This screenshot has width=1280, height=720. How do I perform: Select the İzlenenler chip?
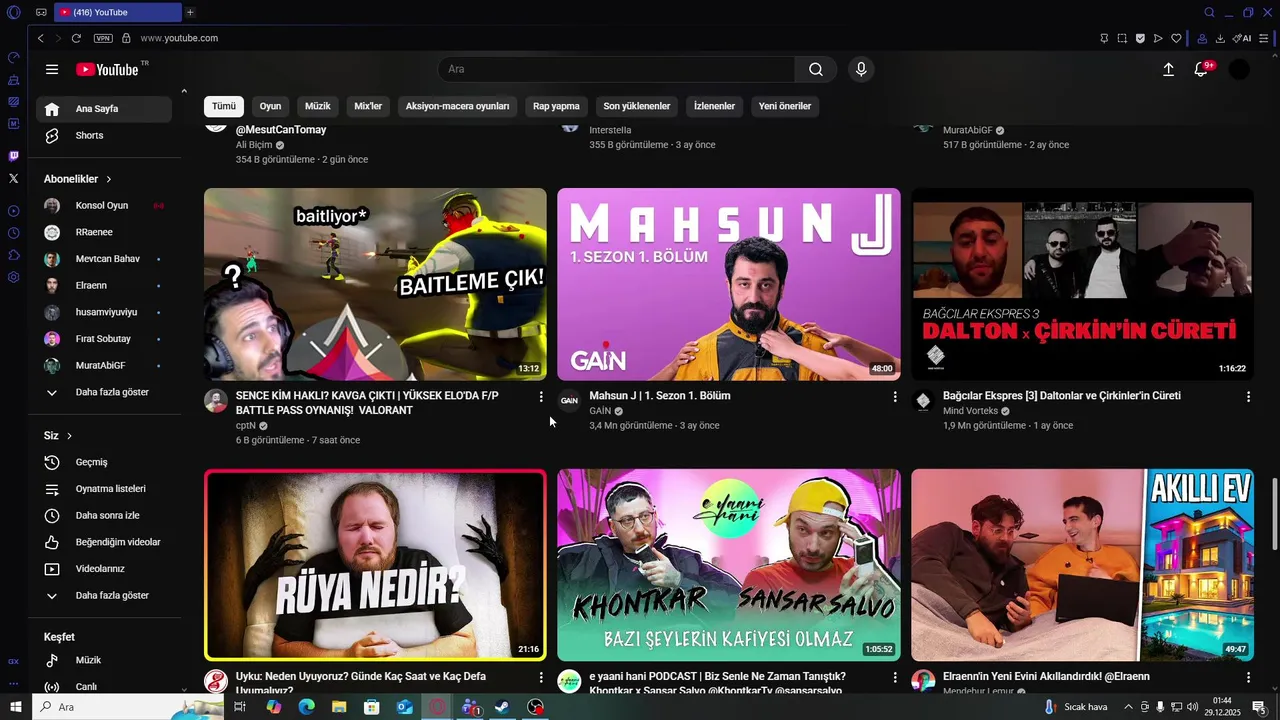tap(714, 106)
